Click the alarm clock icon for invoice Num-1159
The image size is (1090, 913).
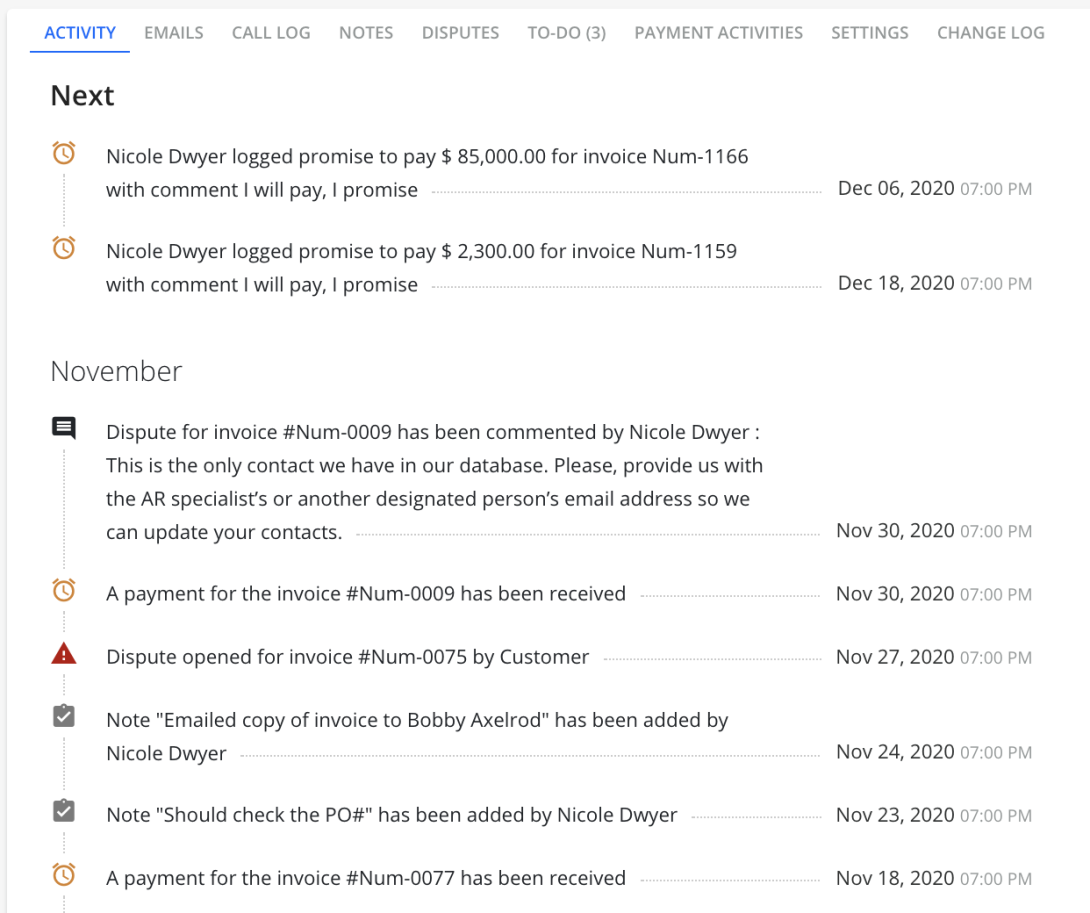(x=64, y=248)
